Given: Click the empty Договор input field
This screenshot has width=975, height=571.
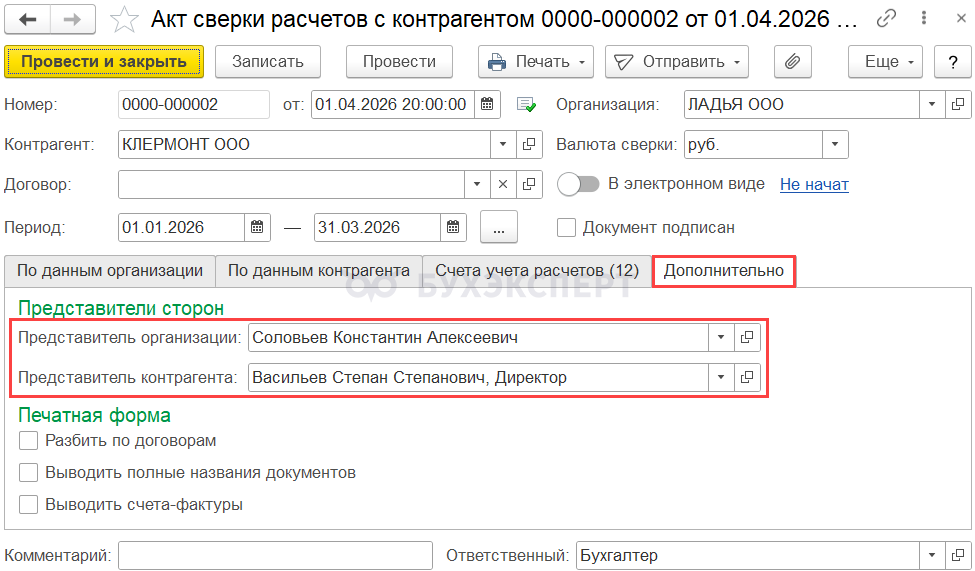Looking at the screenshot, I should 291,184.
